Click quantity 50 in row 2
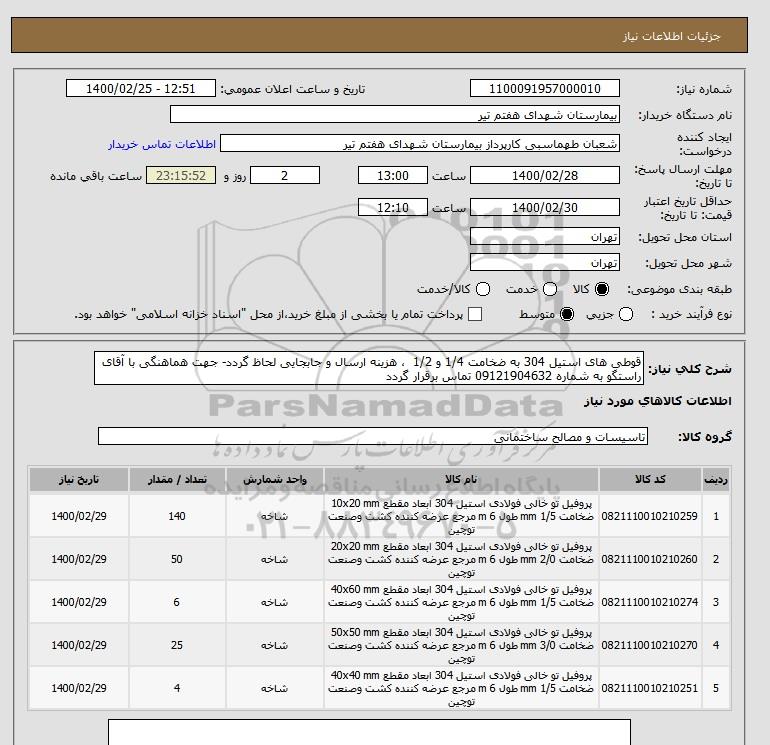The image size is (770, 745). click(x=177, y=559)
